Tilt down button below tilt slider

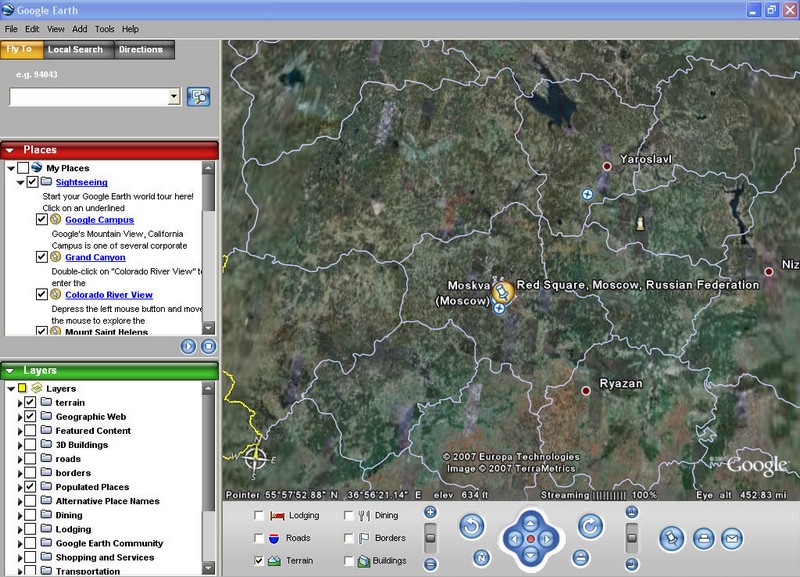tap(632, 564)
